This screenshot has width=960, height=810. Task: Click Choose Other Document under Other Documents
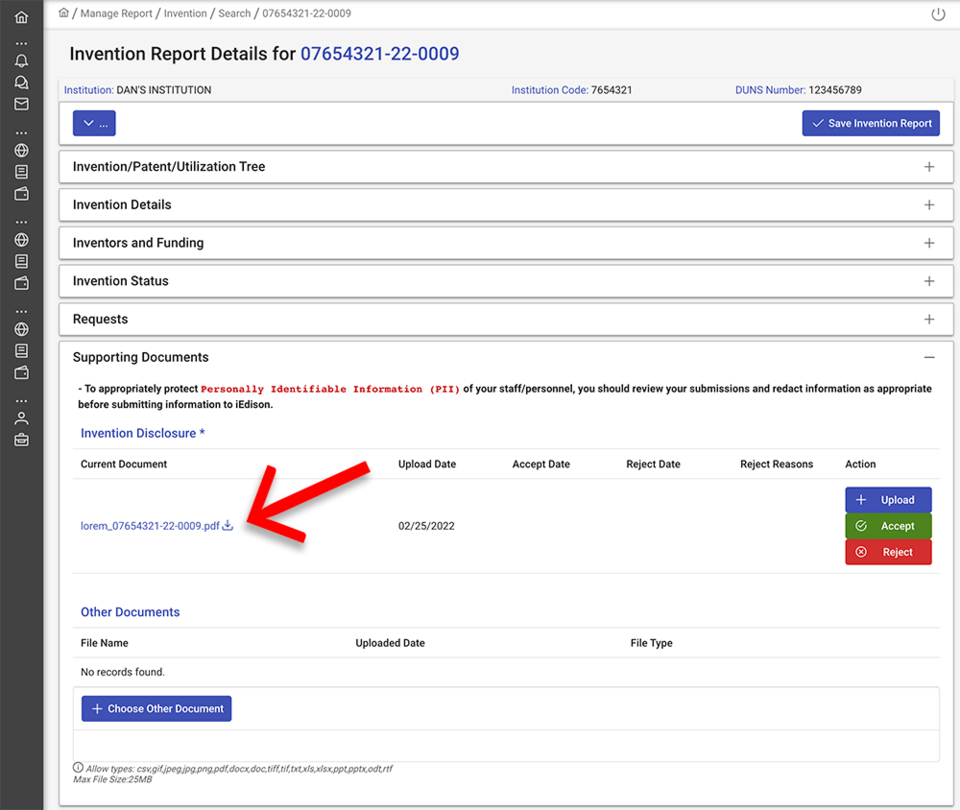(156, 708)
